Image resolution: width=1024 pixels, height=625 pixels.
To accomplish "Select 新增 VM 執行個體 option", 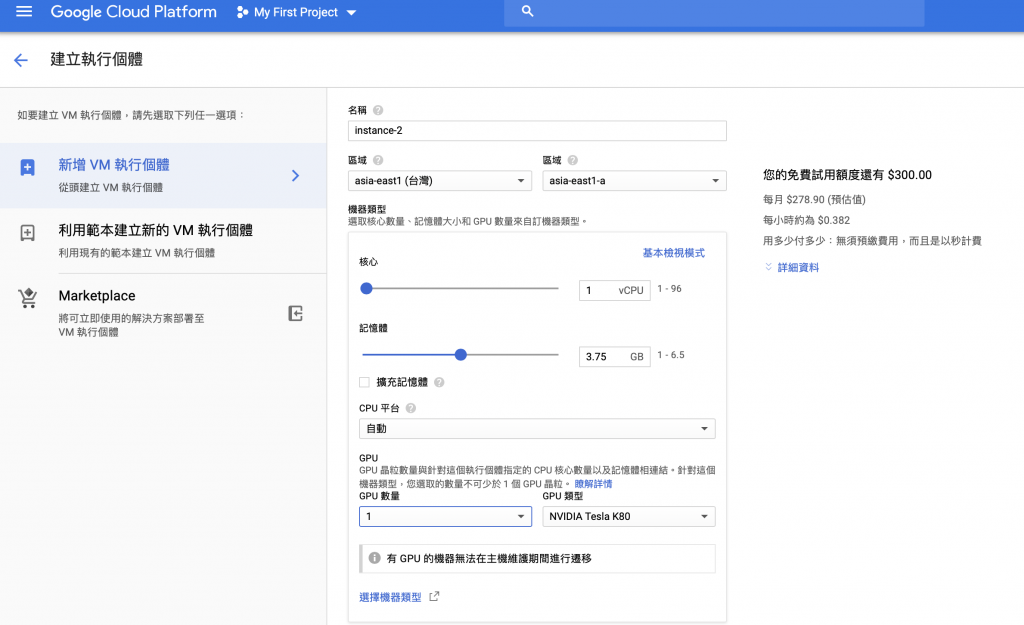I will [x=163, y=175].
